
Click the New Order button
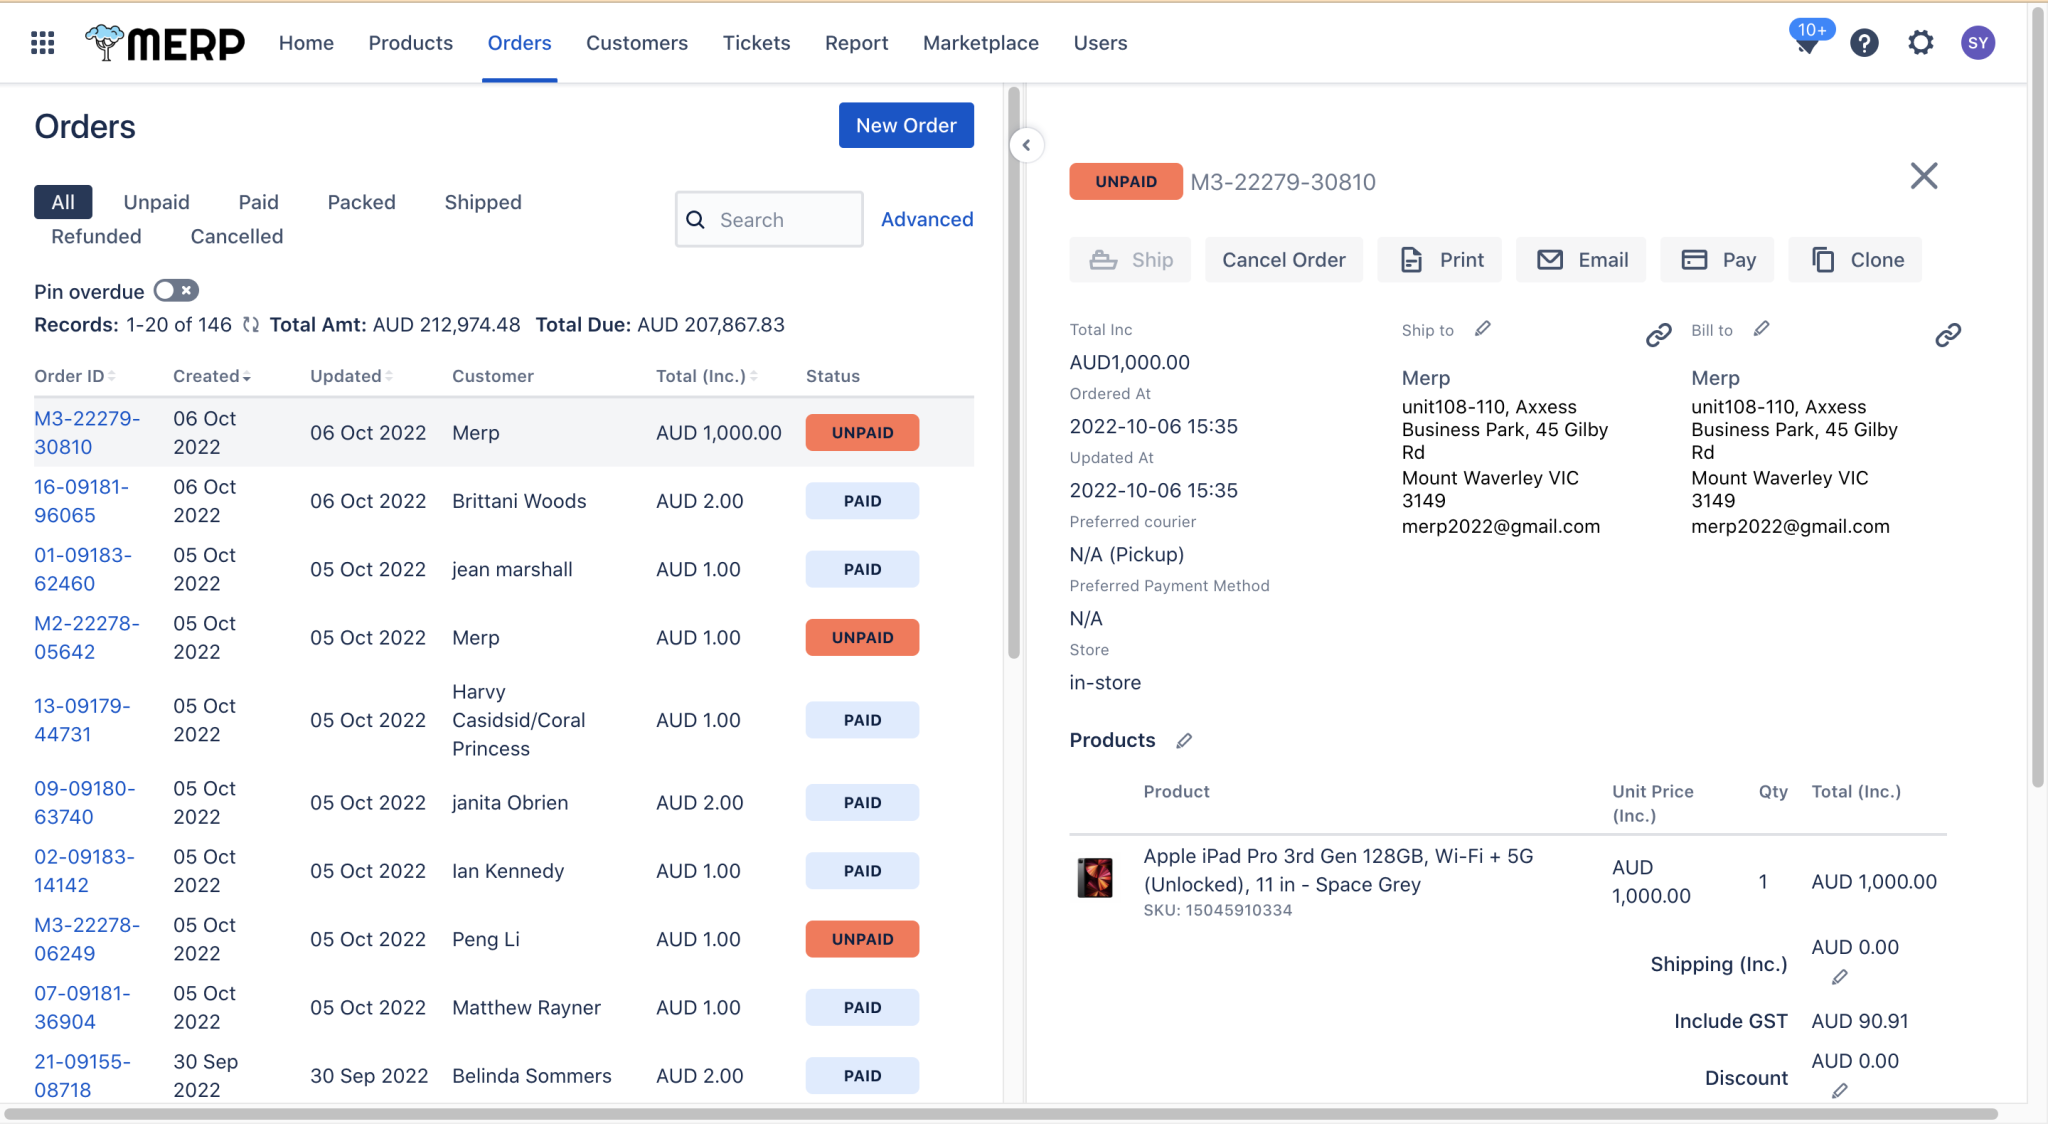tap(905, 125)
